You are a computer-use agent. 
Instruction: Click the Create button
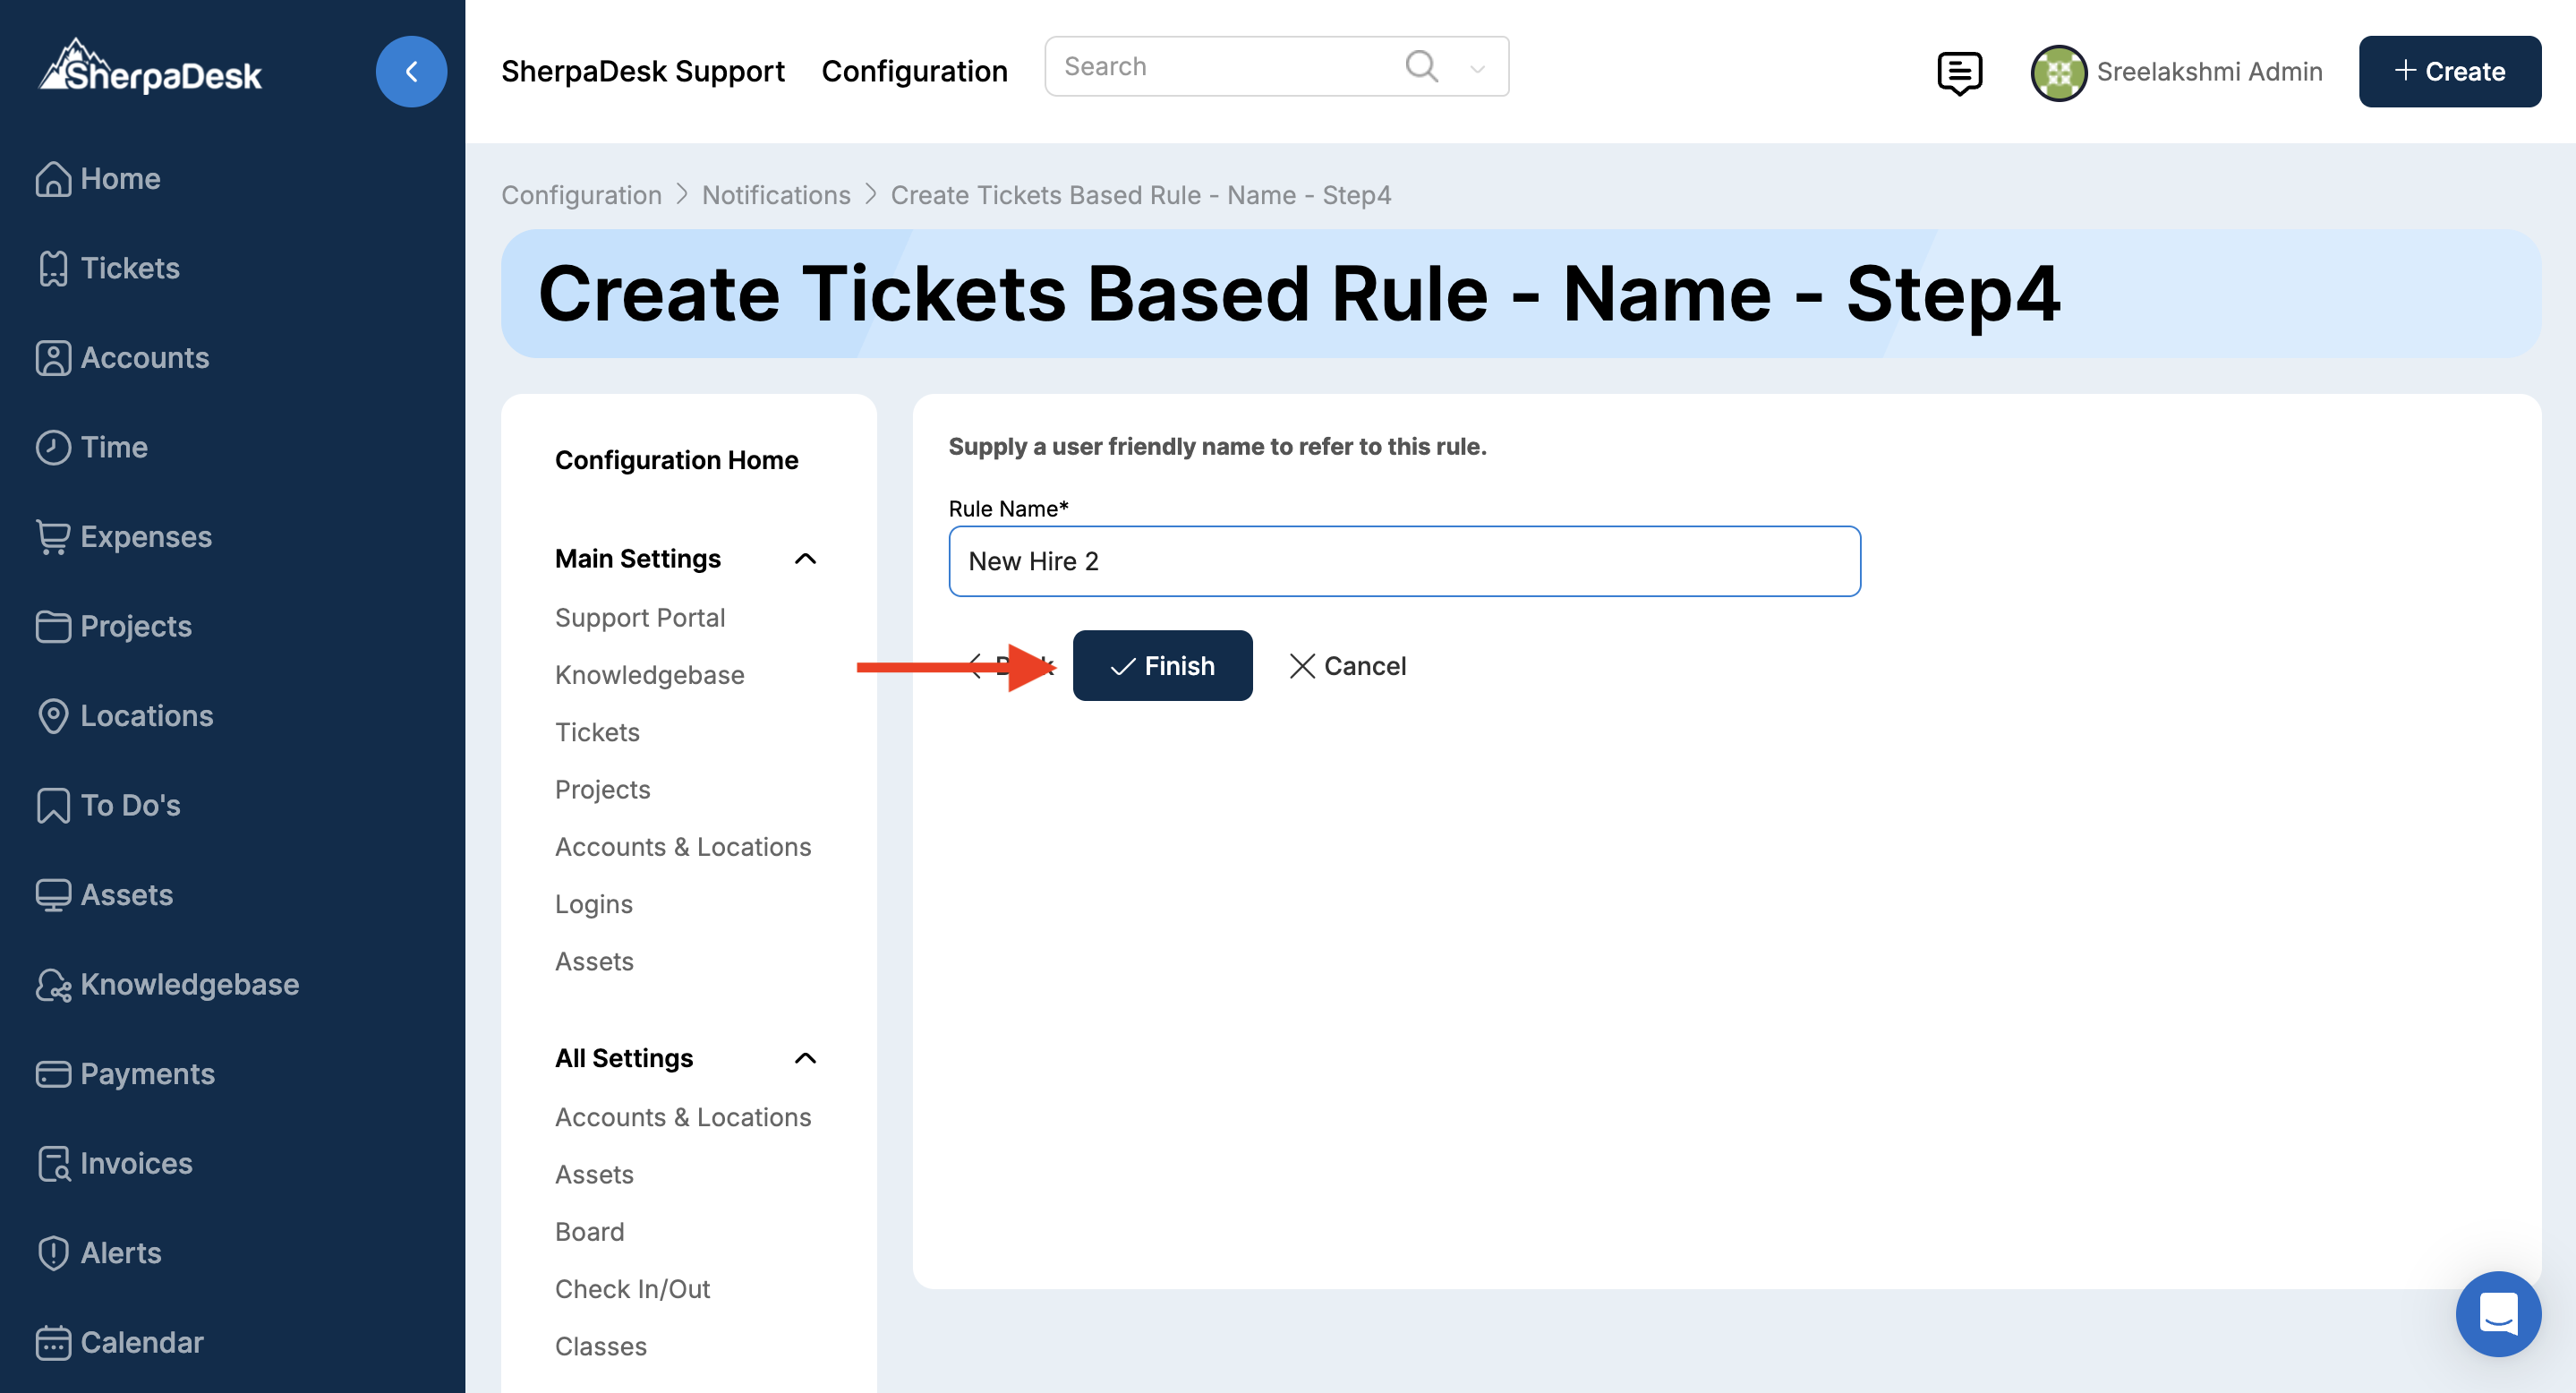(2449, 72)
